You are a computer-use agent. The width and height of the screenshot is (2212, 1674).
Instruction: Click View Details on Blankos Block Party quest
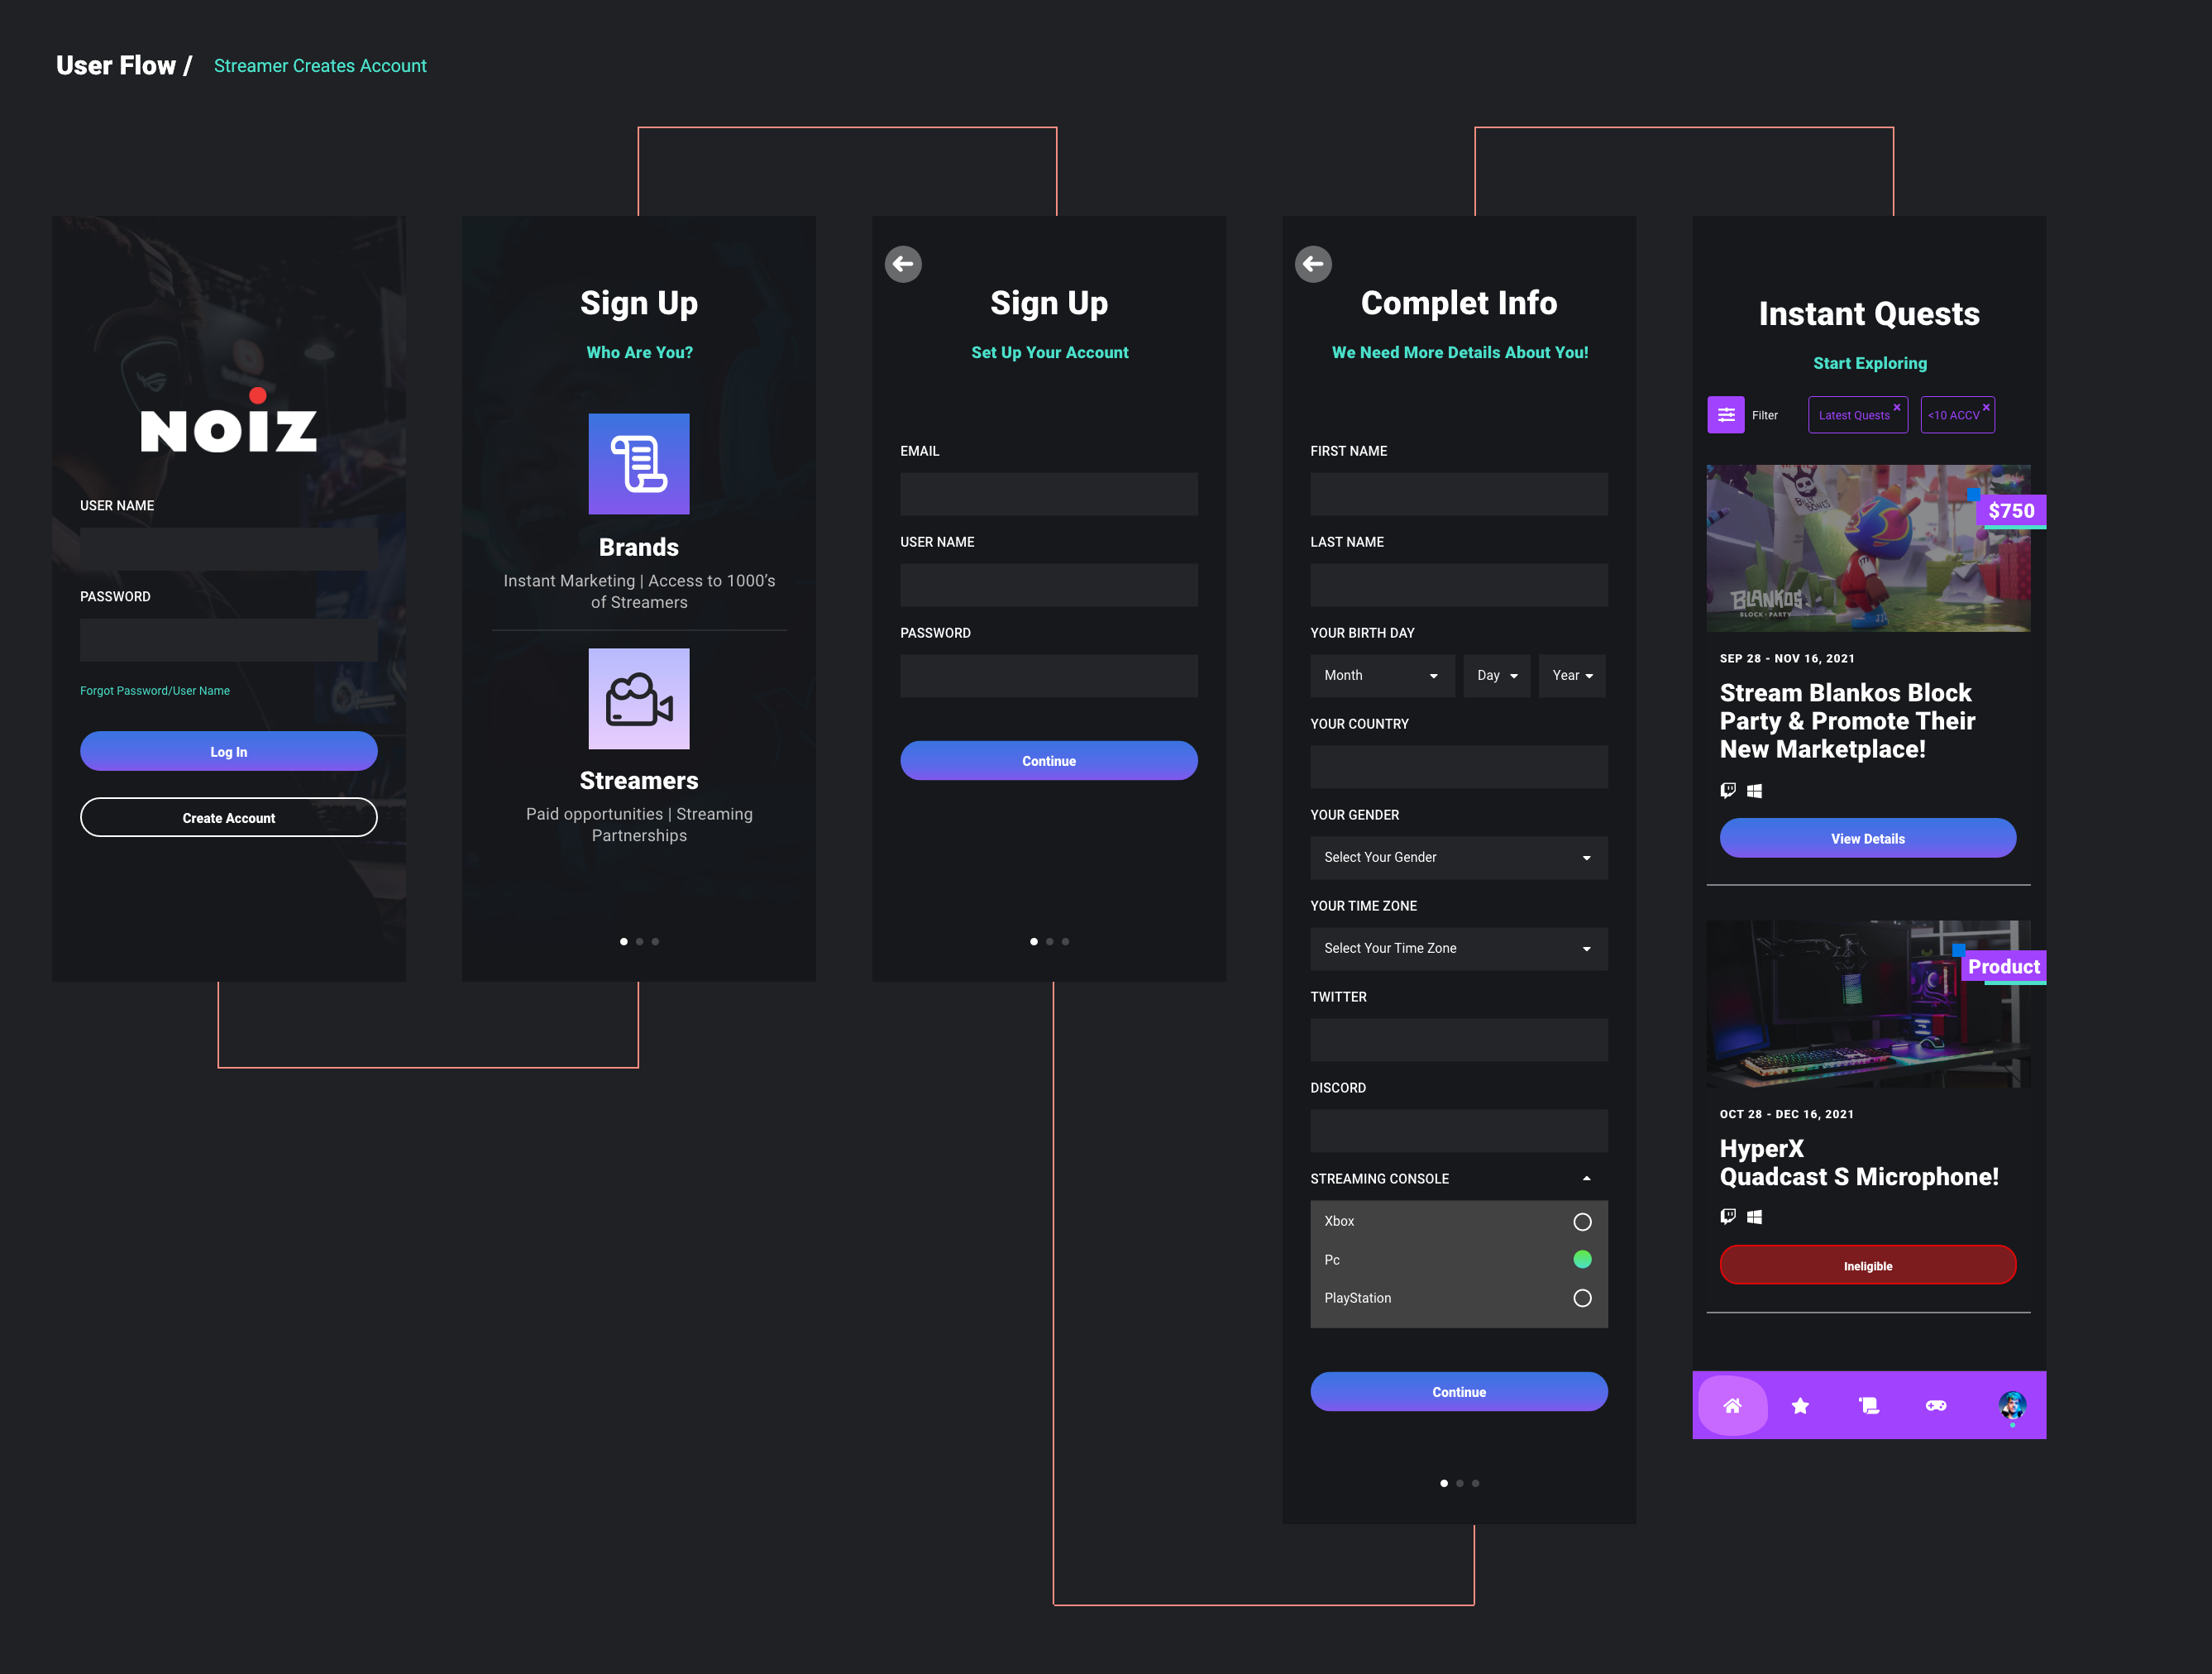coord(1867,837)
